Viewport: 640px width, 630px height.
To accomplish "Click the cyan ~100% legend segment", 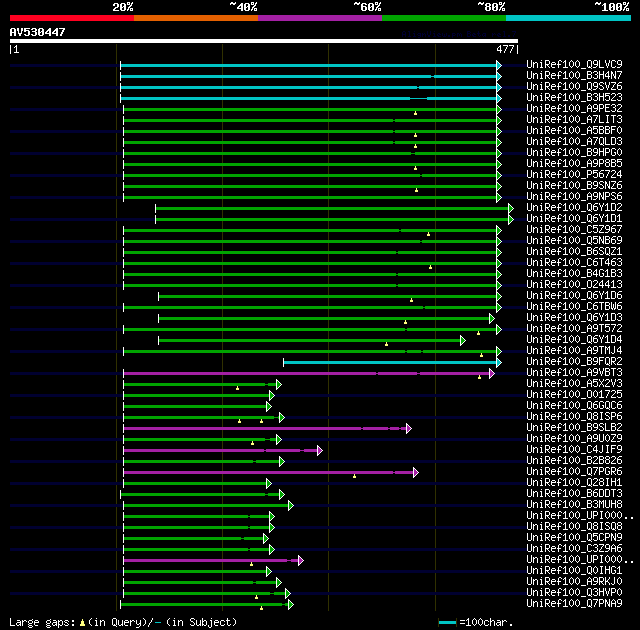I will point(569,18).
